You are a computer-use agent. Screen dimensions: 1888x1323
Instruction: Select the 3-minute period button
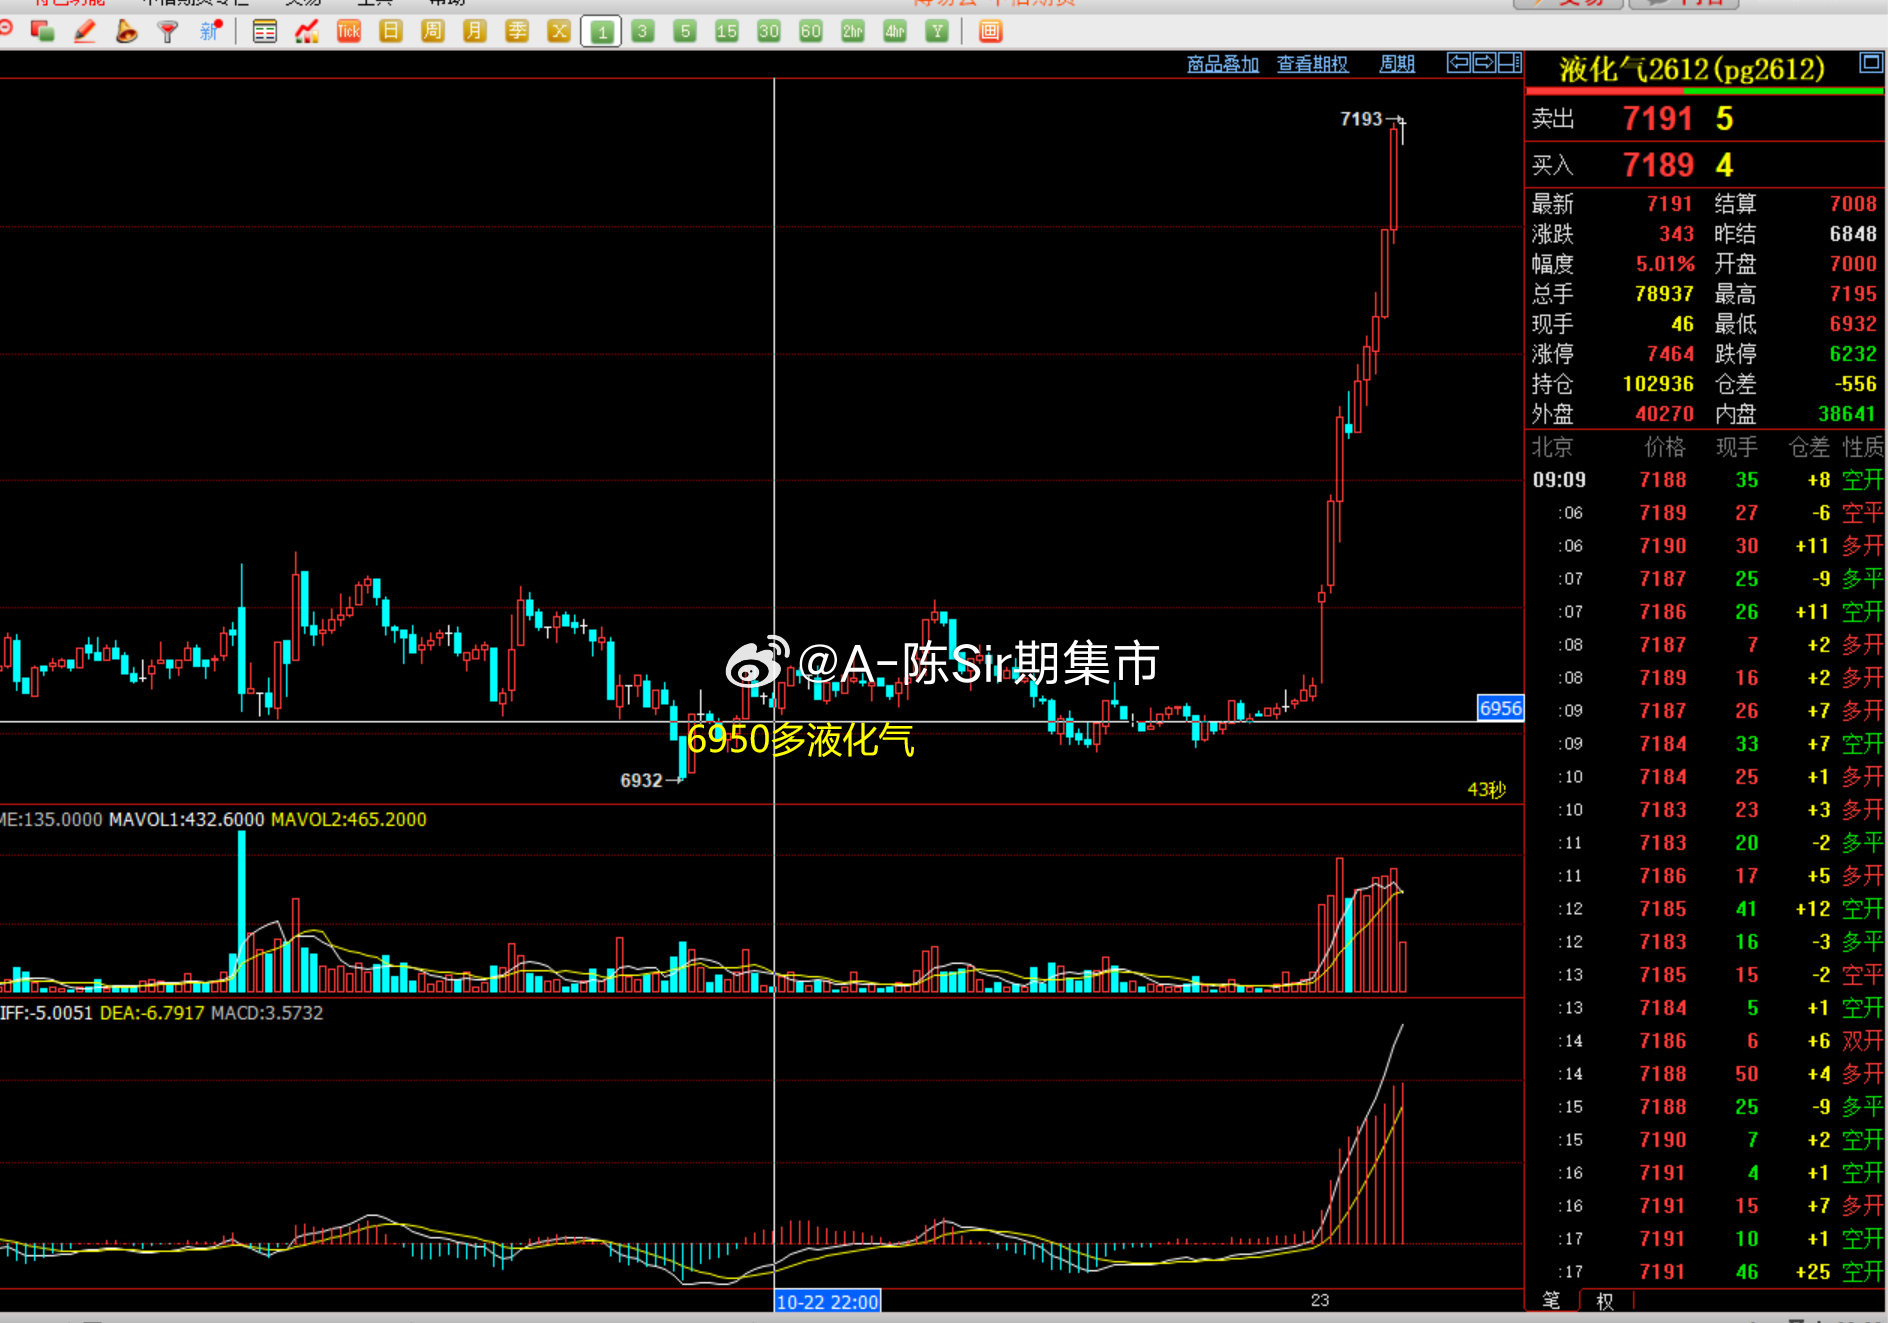pos(643,32)
